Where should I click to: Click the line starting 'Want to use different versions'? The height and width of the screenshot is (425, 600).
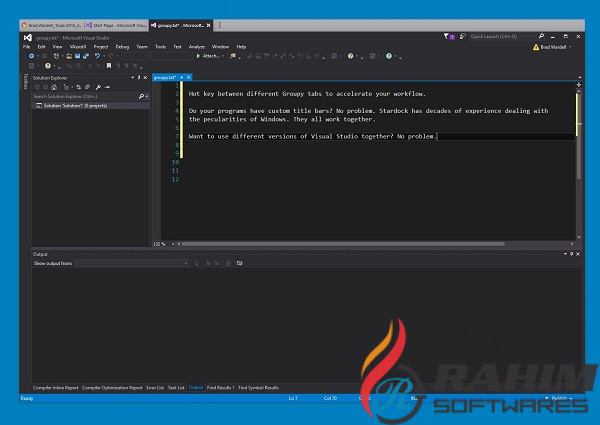312,136
